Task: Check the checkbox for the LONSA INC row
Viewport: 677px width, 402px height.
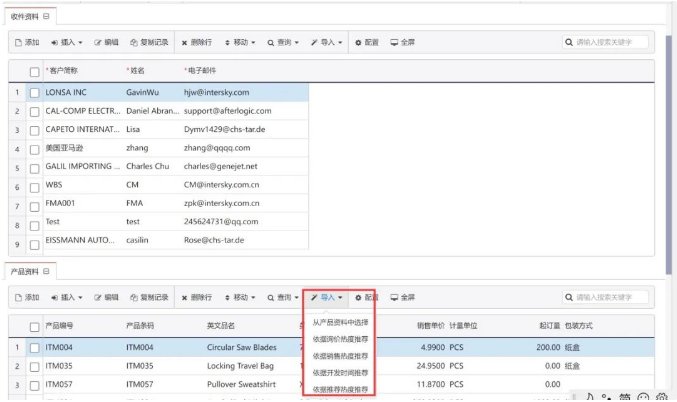Action: (35, 92)
